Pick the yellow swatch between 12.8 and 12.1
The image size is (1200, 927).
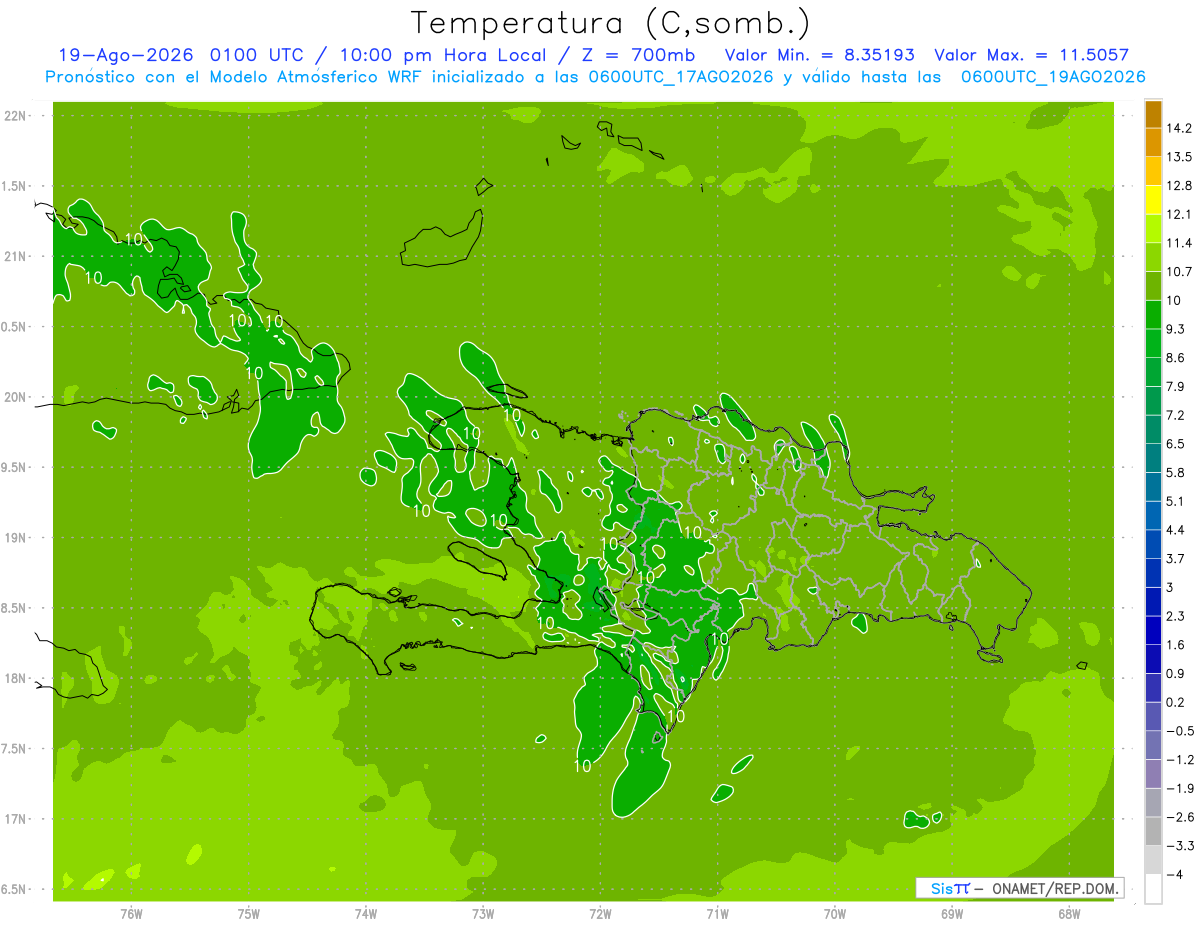[1153, 200]
